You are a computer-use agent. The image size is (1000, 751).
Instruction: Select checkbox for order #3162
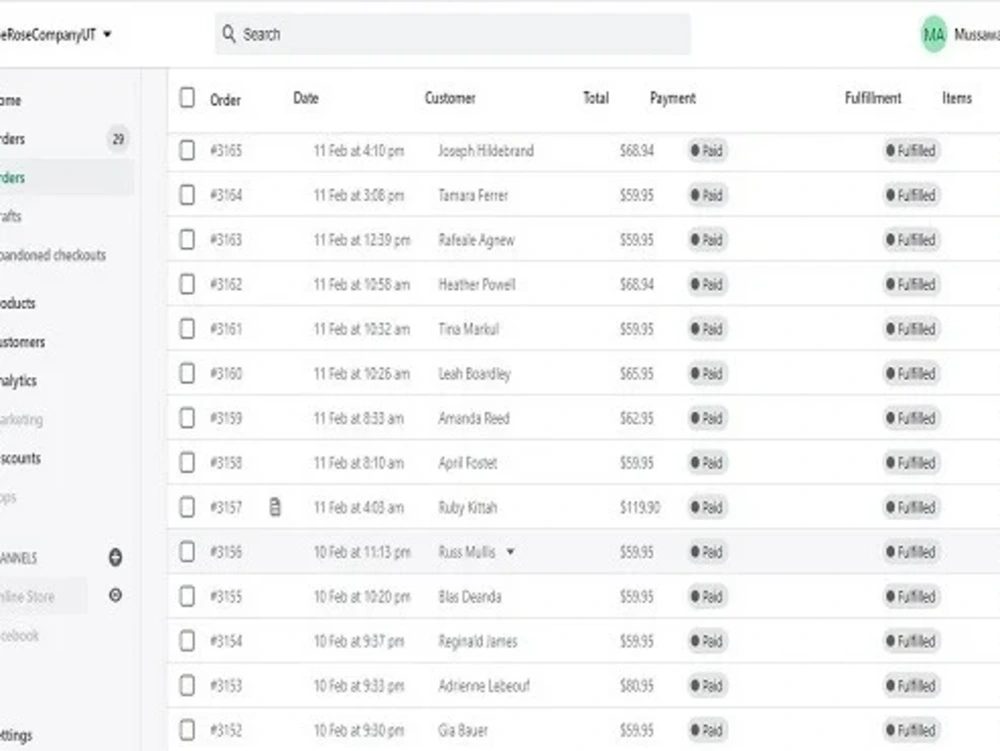tap(187, 284)
